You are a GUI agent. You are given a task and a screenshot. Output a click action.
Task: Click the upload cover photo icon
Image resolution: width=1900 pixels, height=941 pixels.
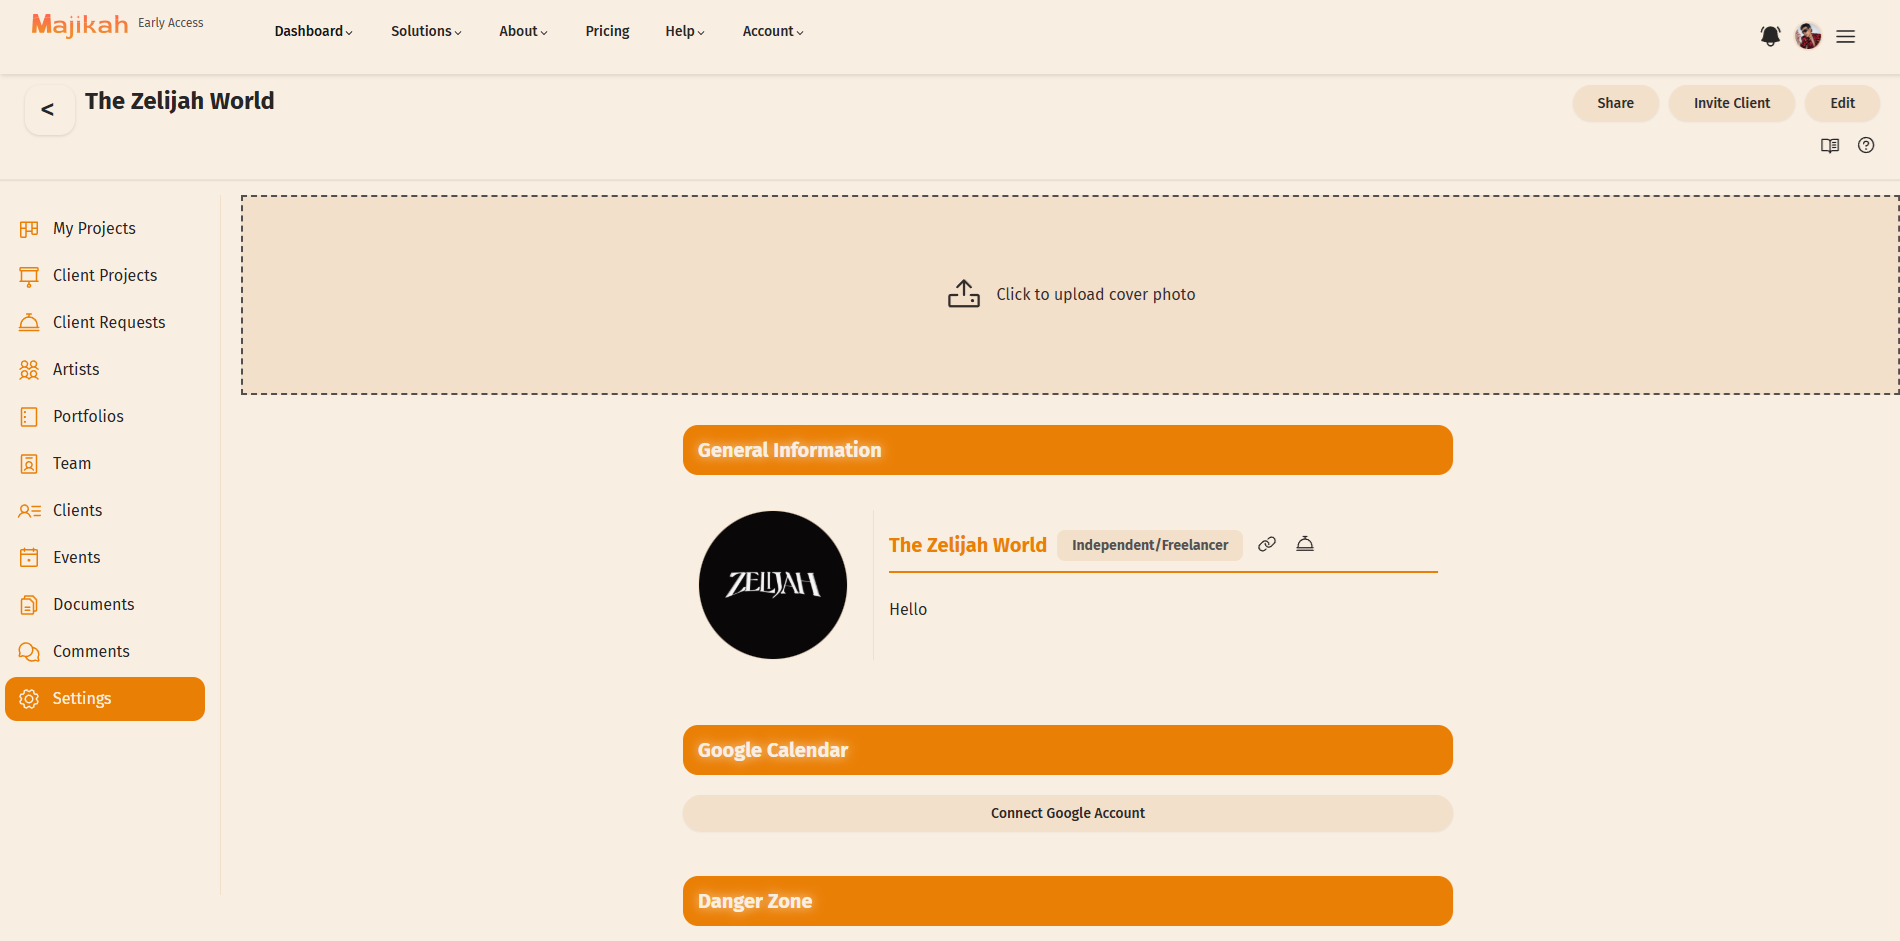tap(964, 294)
